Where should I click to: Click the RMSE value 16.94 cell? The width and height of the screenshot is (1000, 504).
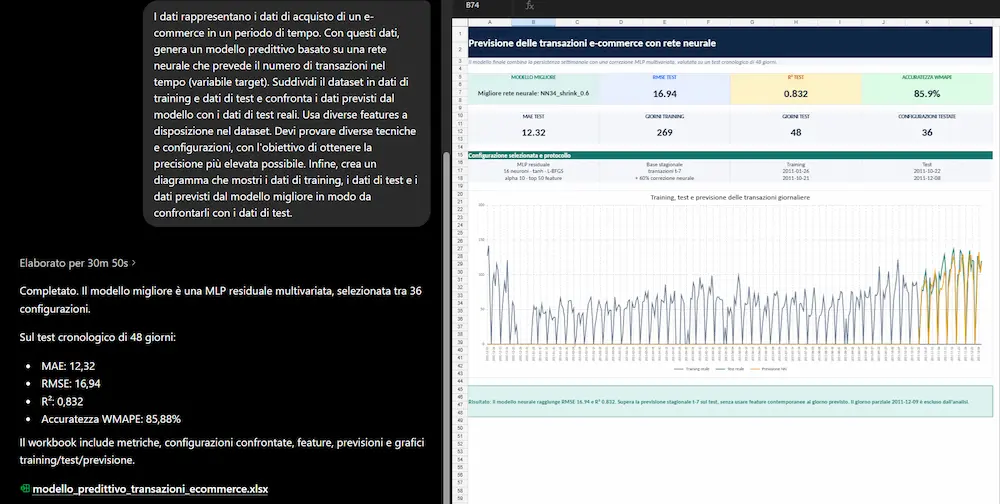(665, 93)
